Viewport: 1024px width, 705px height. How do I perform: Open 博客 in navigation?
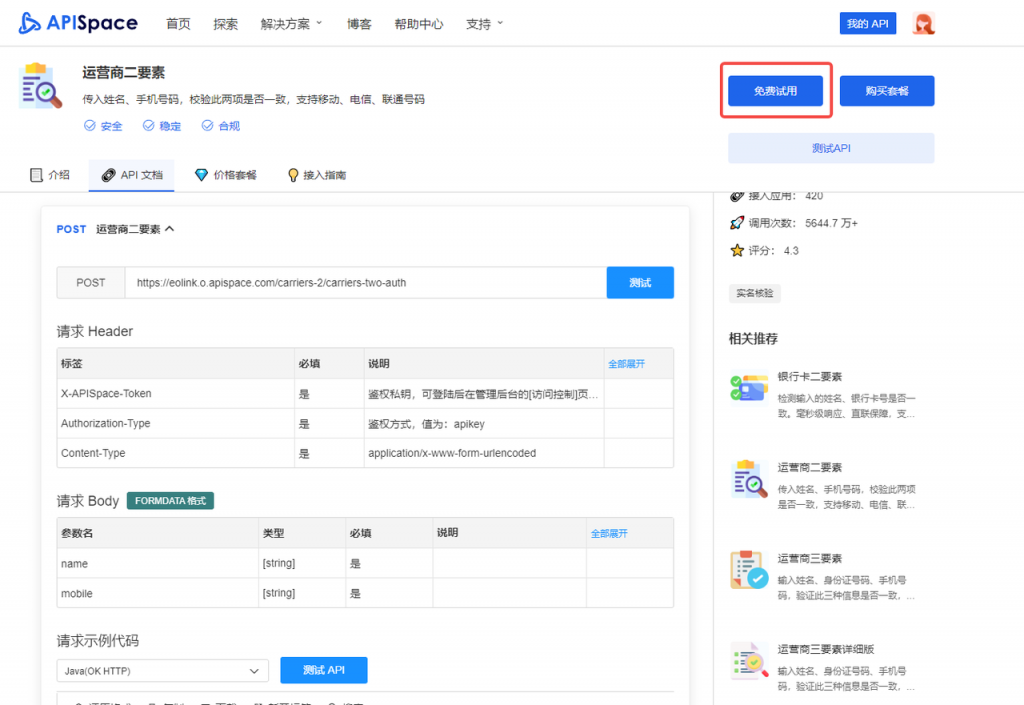coord(359,24)
